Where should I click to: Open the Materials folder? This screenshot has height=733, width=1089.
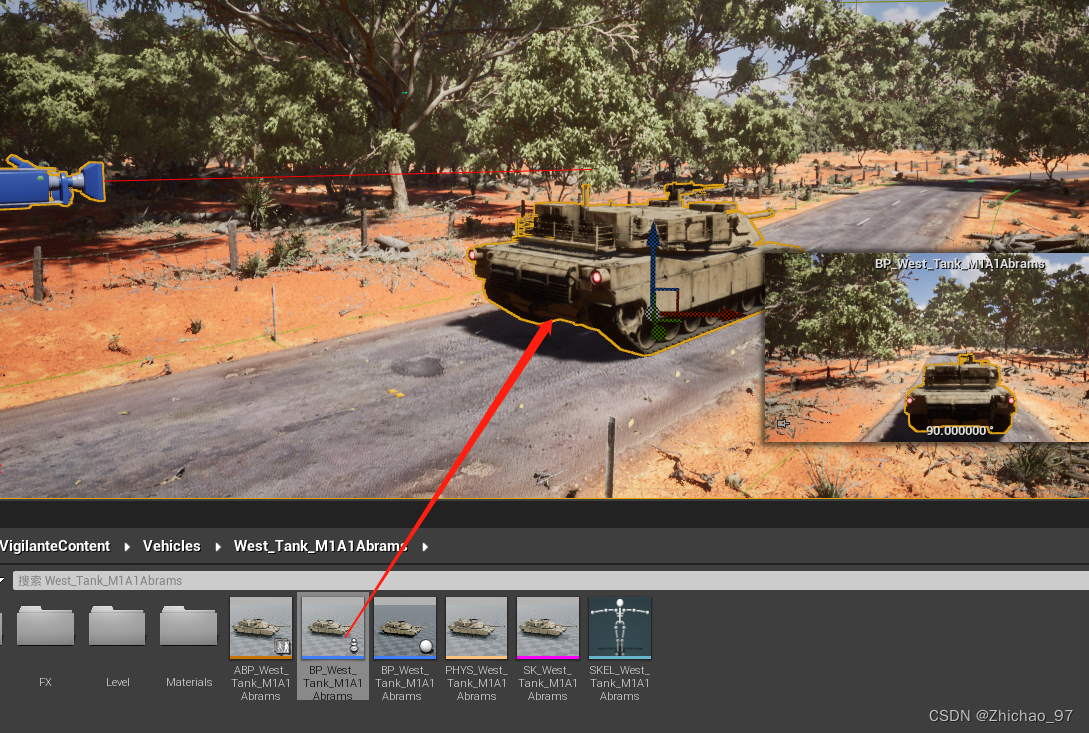coord(188,626)
